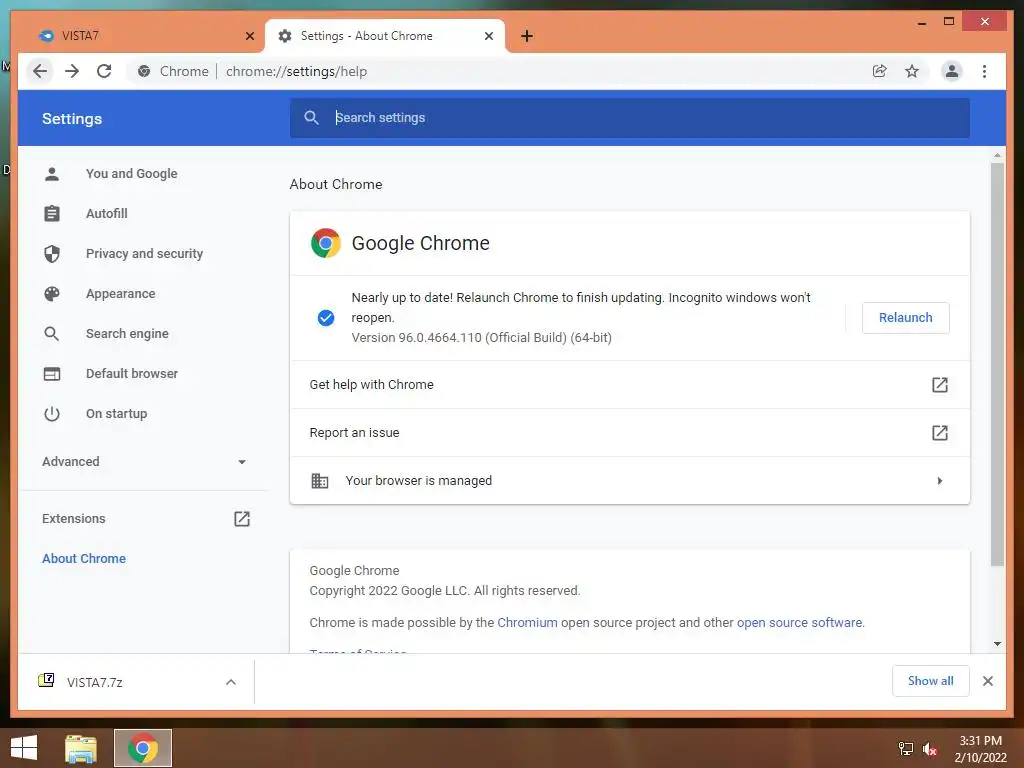Expand the Advanced section
Image resolution: width=1024 pixels, height=768 pixels.
tap(144, 462)
